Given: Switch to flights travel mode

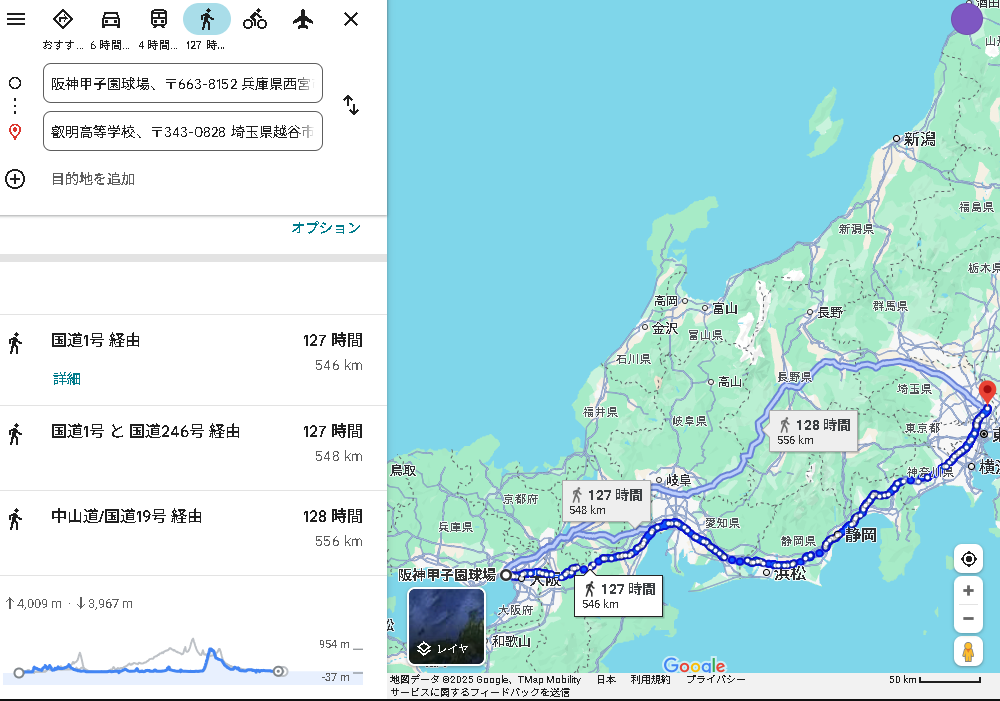Looking at the screenshot, I should [303, 19].
